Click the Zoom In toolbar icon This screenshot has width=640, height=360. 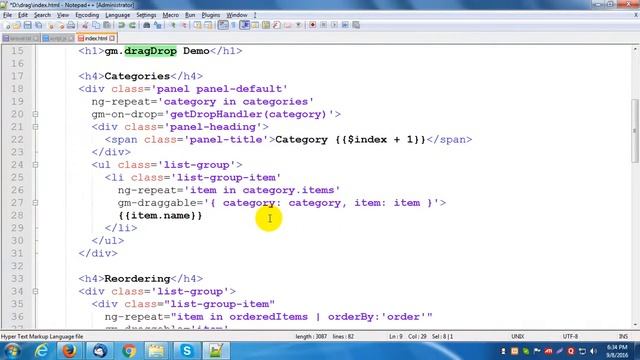[173, 25]
